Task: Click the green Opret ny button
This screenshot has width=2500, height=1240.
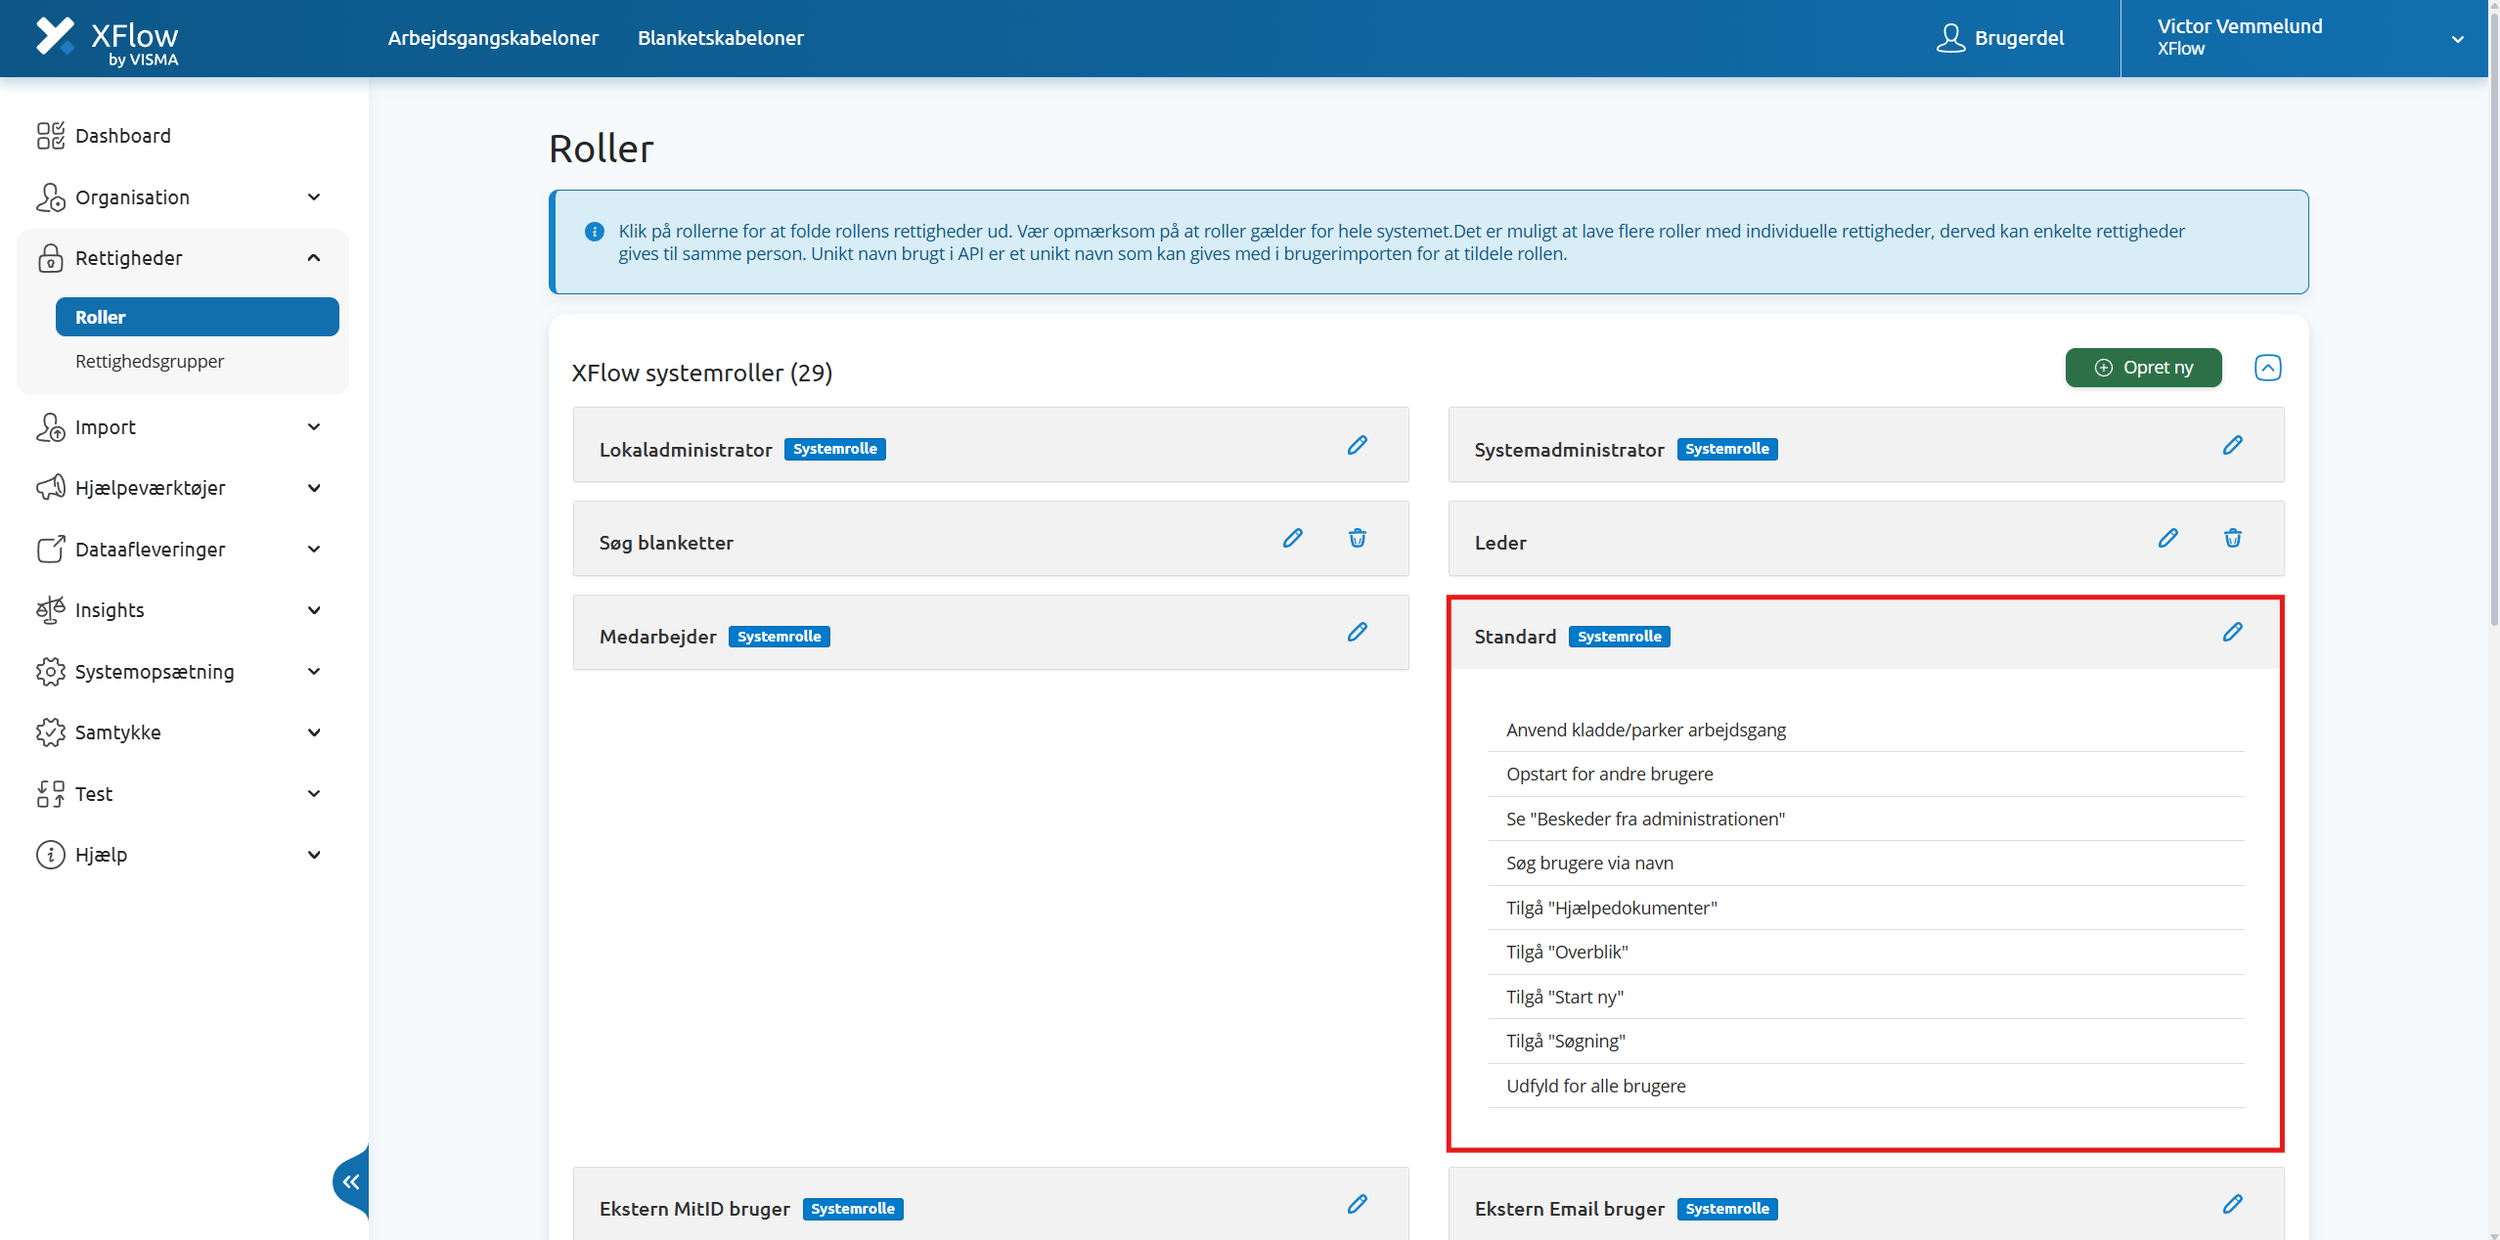Action: tap(2142, 368)
